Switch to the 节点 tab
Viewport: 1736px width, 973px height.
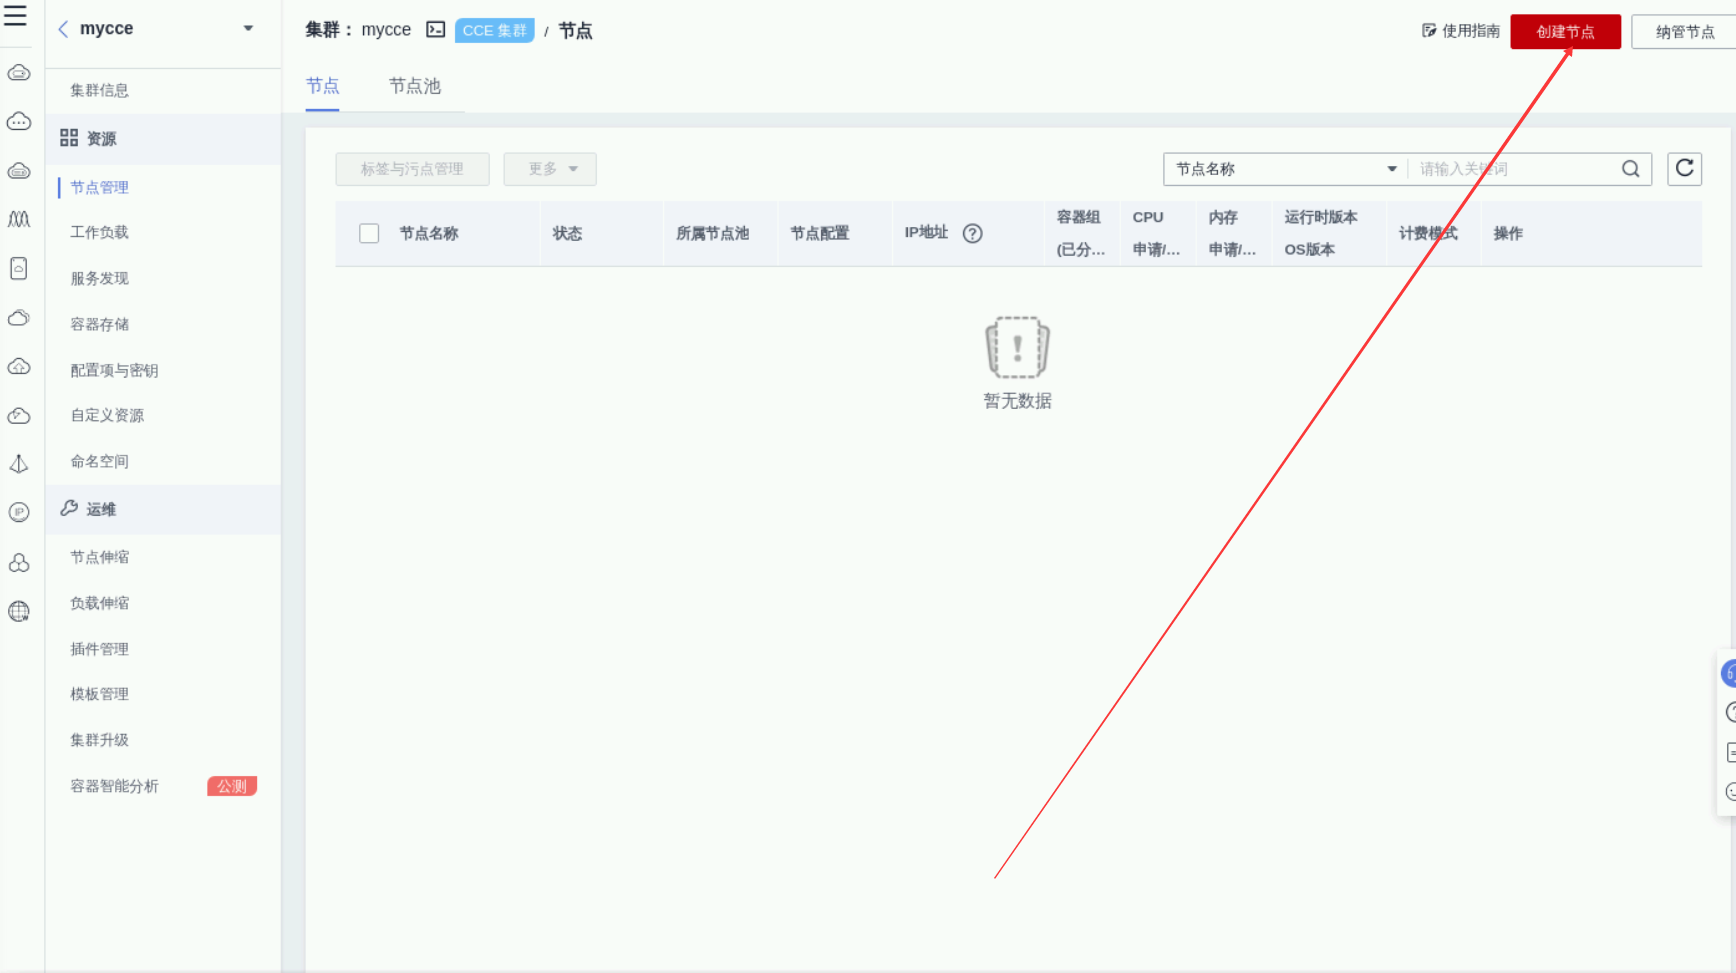coord(323,86)
